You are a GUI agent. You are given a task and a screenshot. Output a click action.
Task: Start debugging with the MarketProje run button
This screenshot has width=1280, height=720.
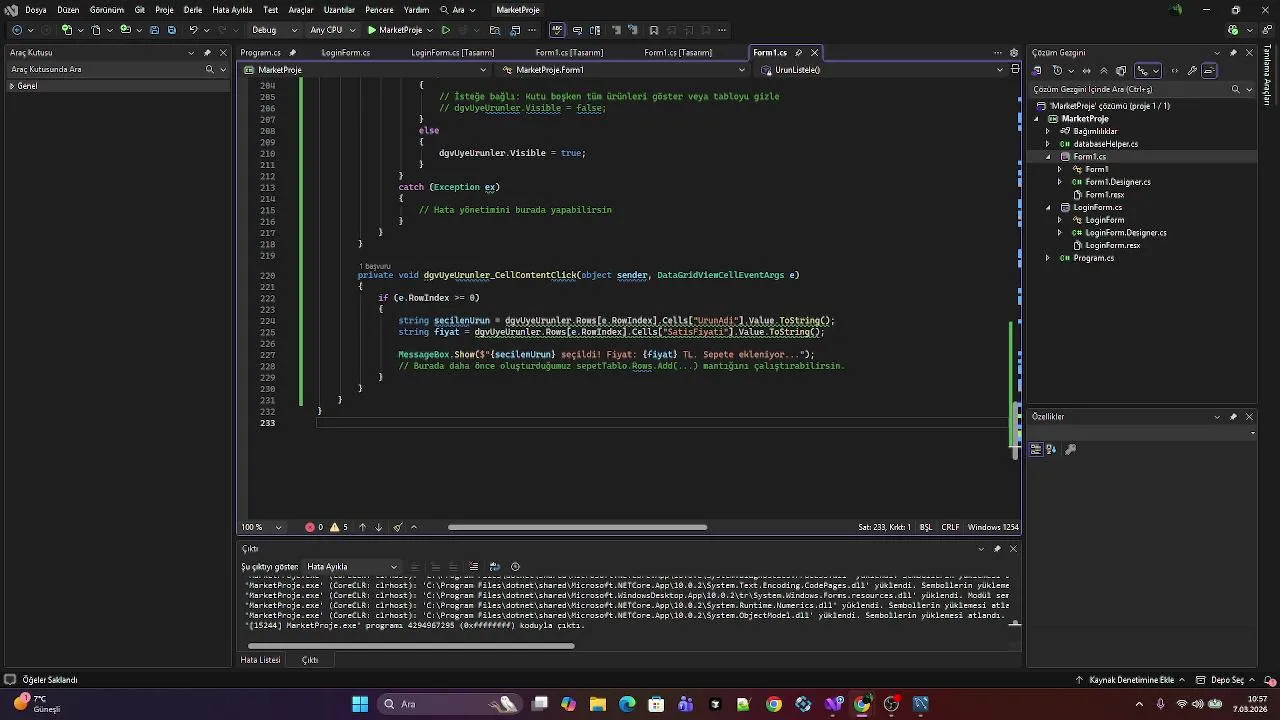click(x=394, y=30)
